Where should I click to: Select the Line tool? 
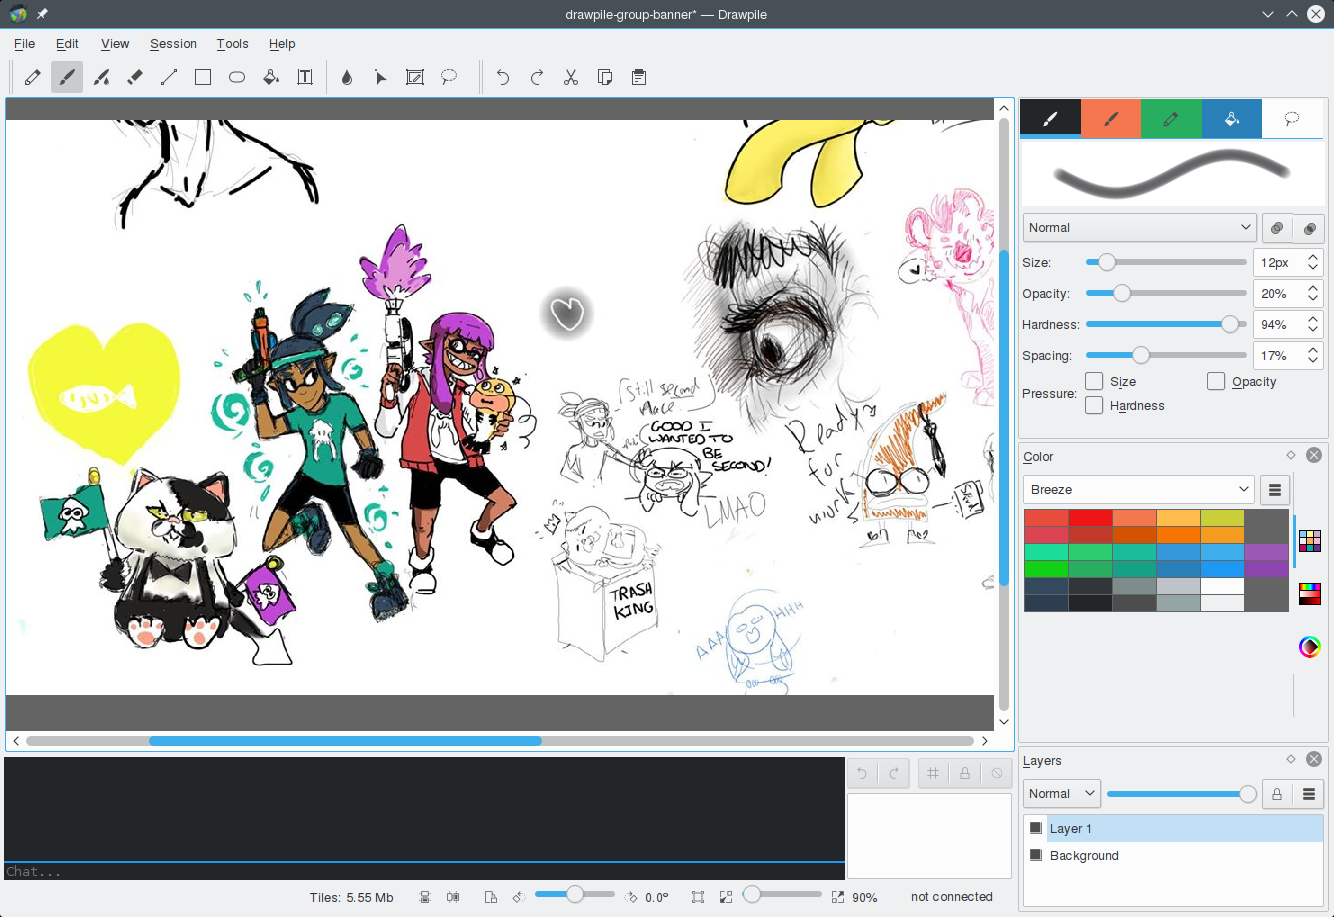pos(169,77)
